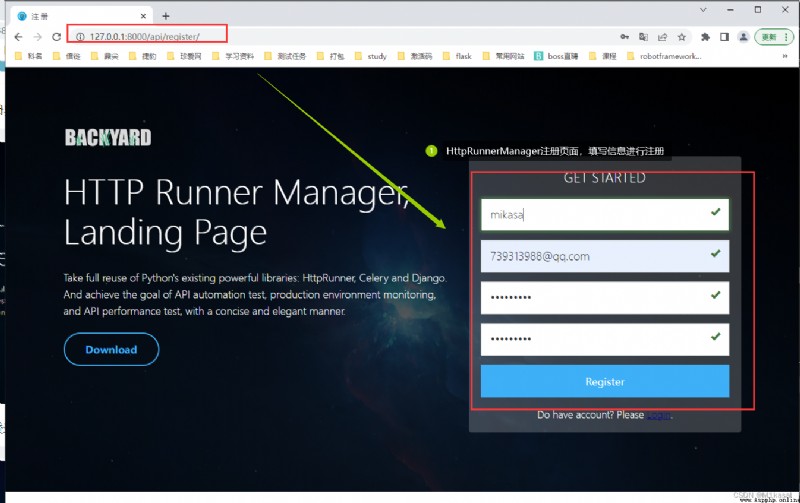Open the flask bookmark folder
Screen dimensions: 800x503
pos(457,56)
